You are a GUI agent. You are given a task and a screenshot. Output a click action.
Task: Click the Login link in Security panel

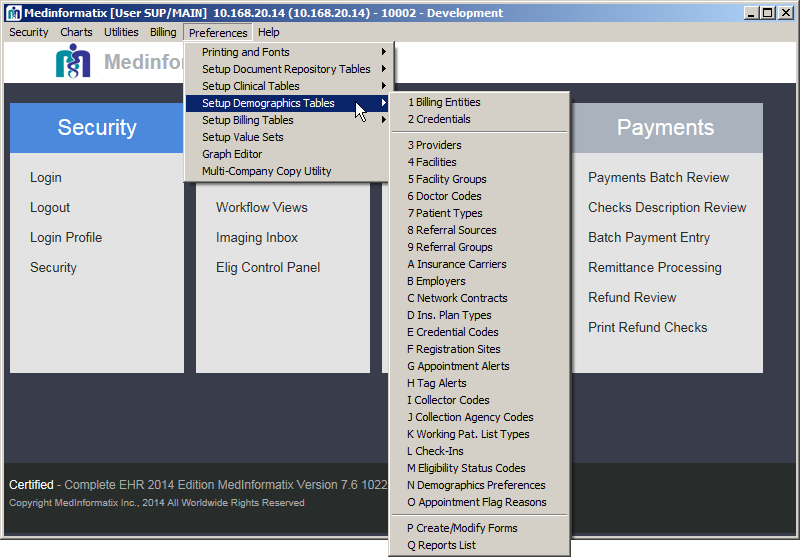(x=46, y=177)
